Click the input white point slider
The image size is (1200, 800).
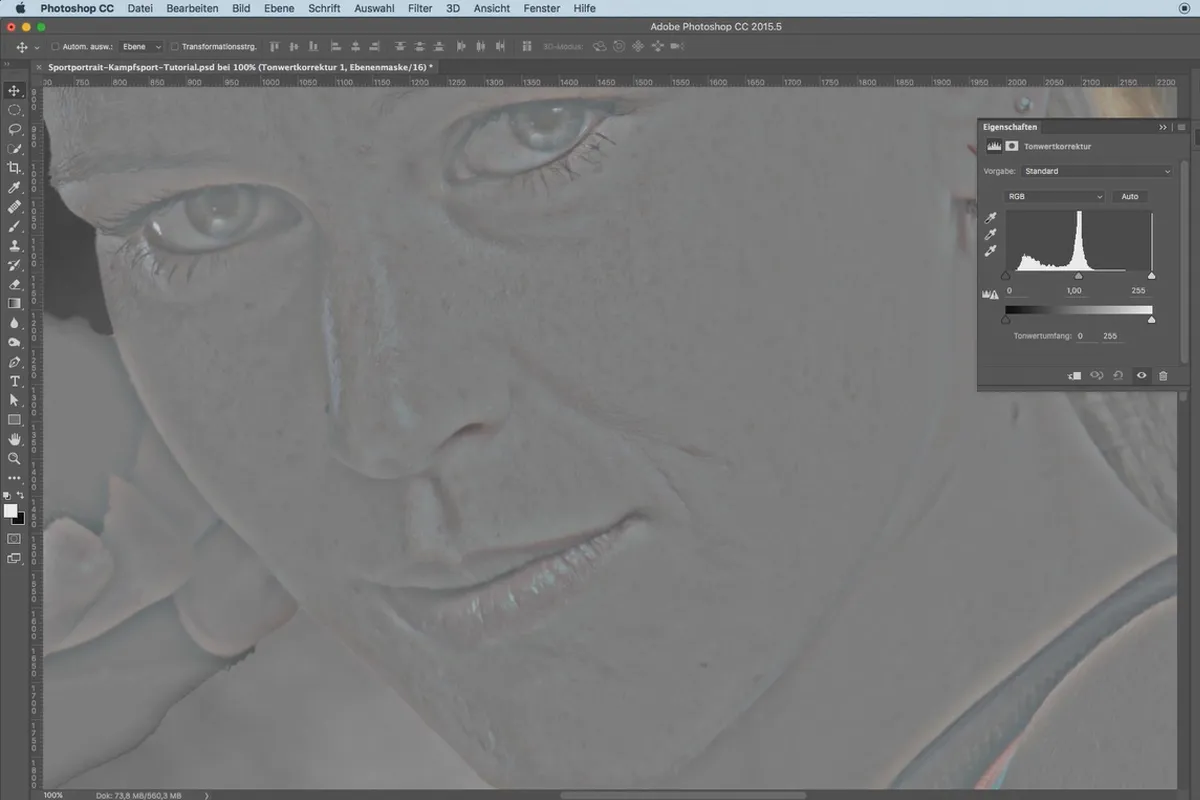1151,275
